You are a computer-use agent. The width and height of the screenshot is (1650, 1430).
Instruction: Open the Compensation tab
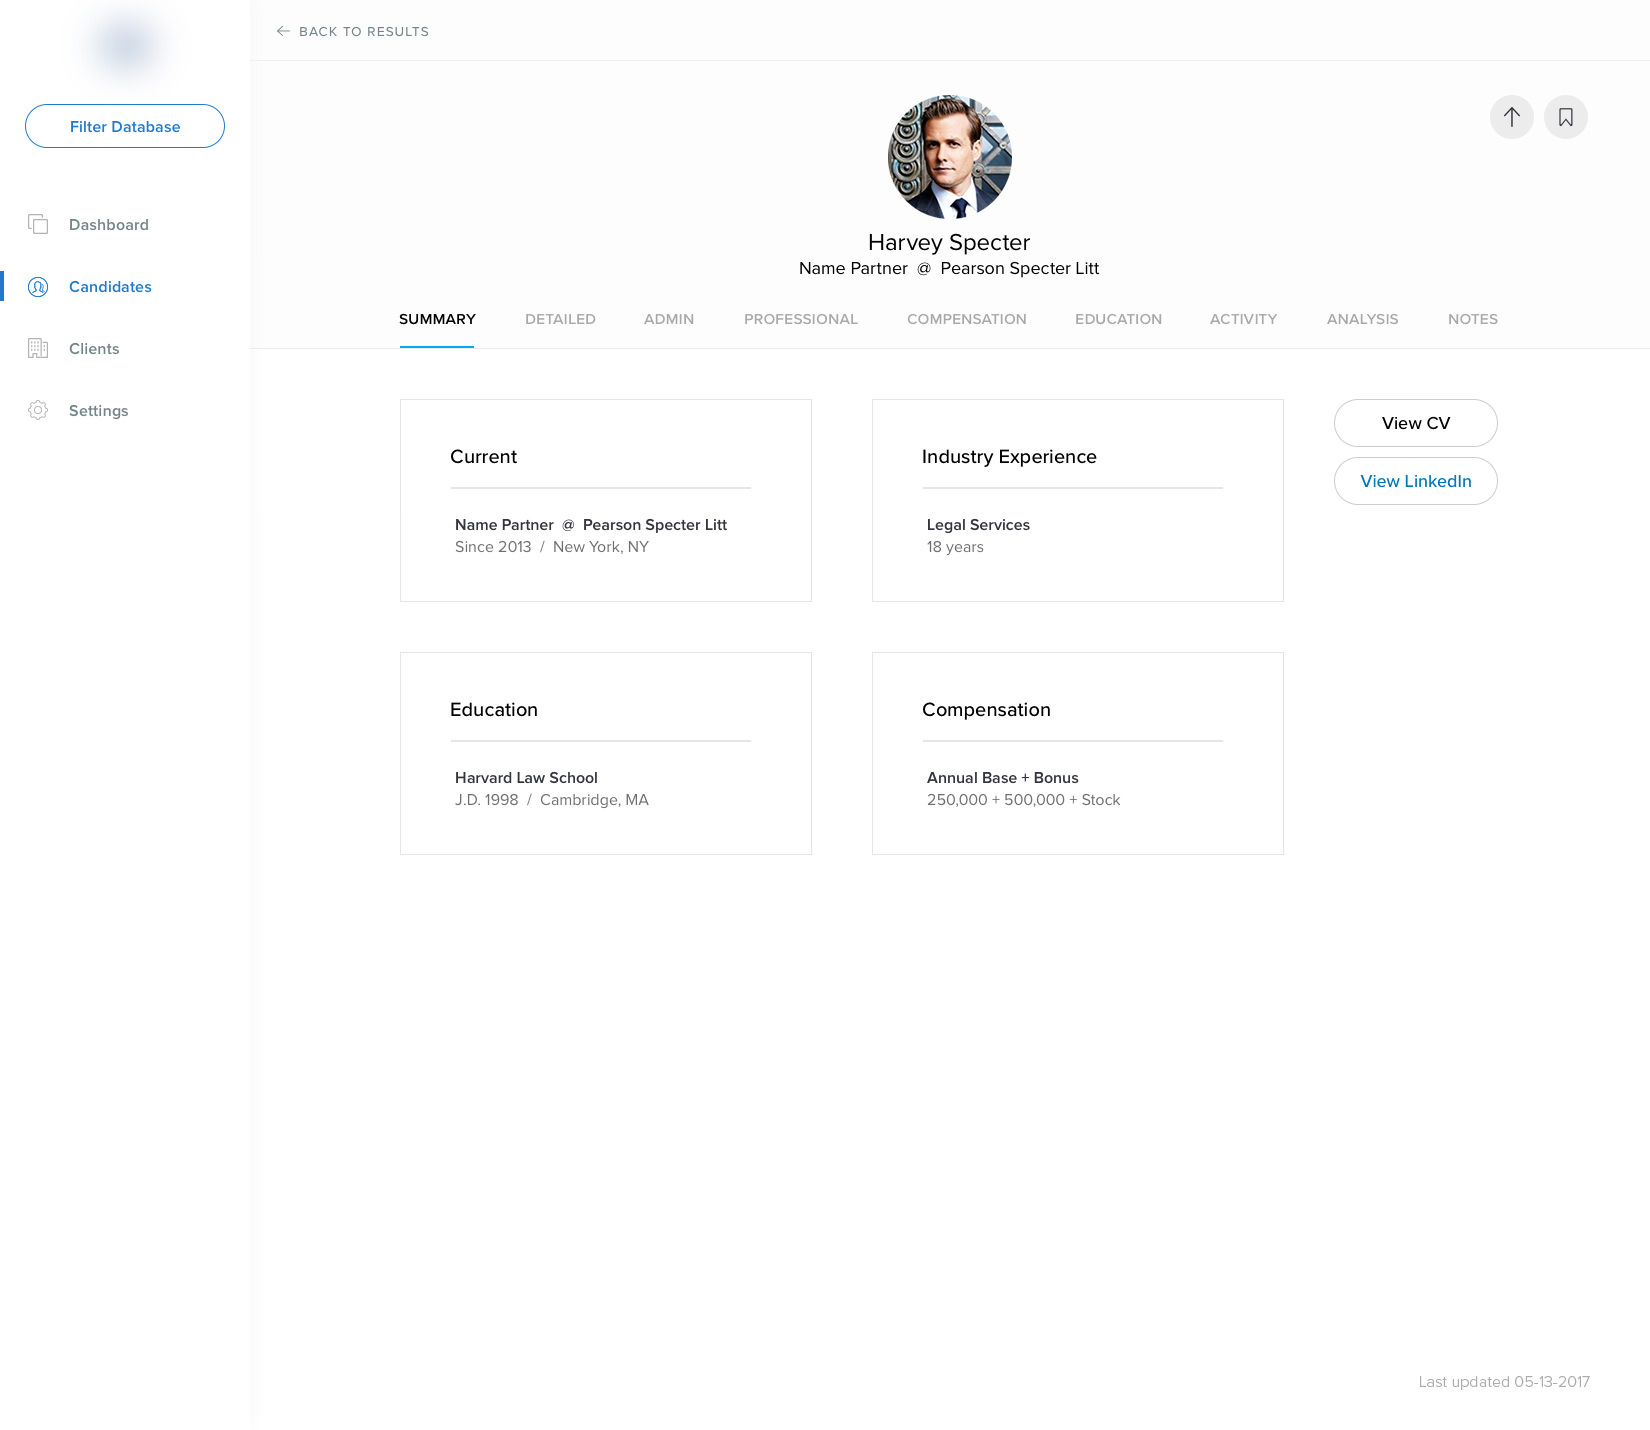(967, 319)
